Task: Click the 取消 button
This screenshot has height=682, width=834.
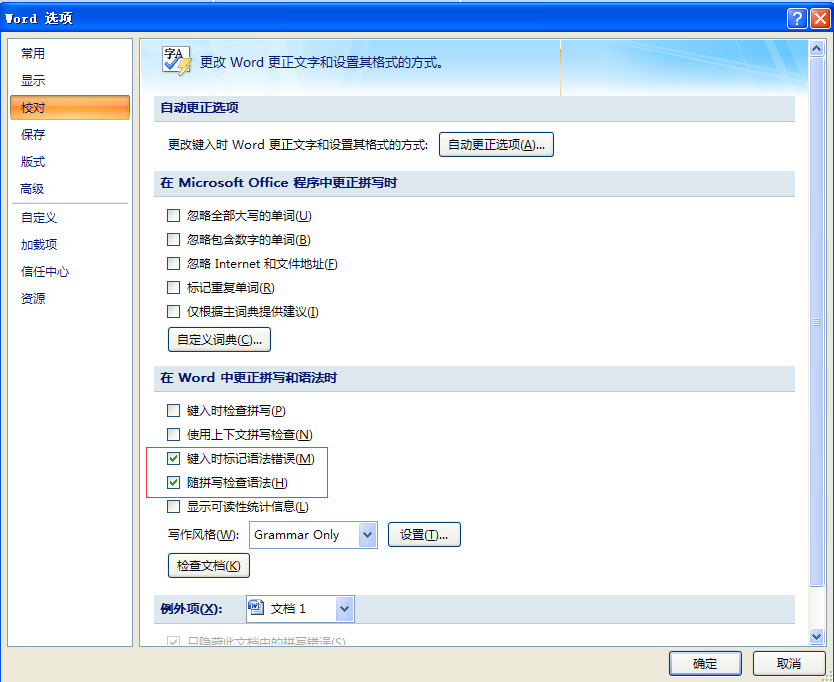Action: coord(789,663)
